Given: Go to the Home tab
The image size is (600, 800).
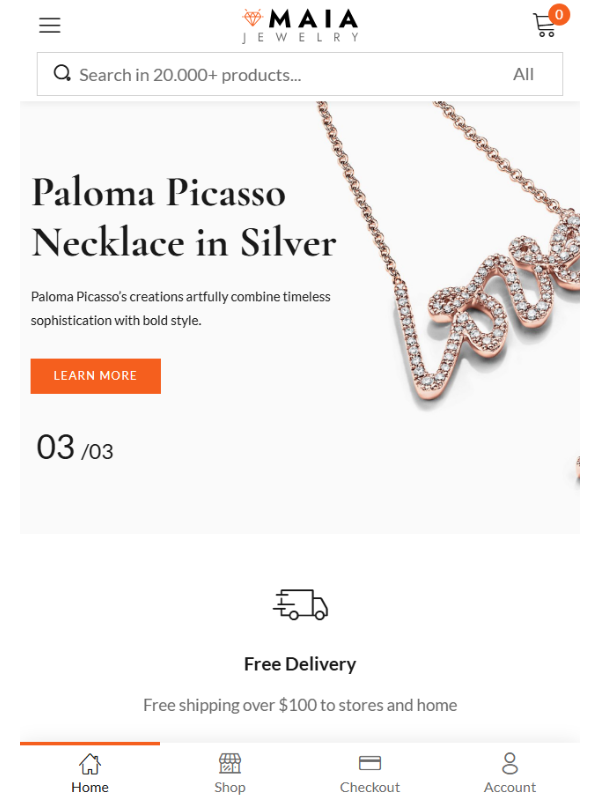Looking at the screenshot, I should (90, 772).
